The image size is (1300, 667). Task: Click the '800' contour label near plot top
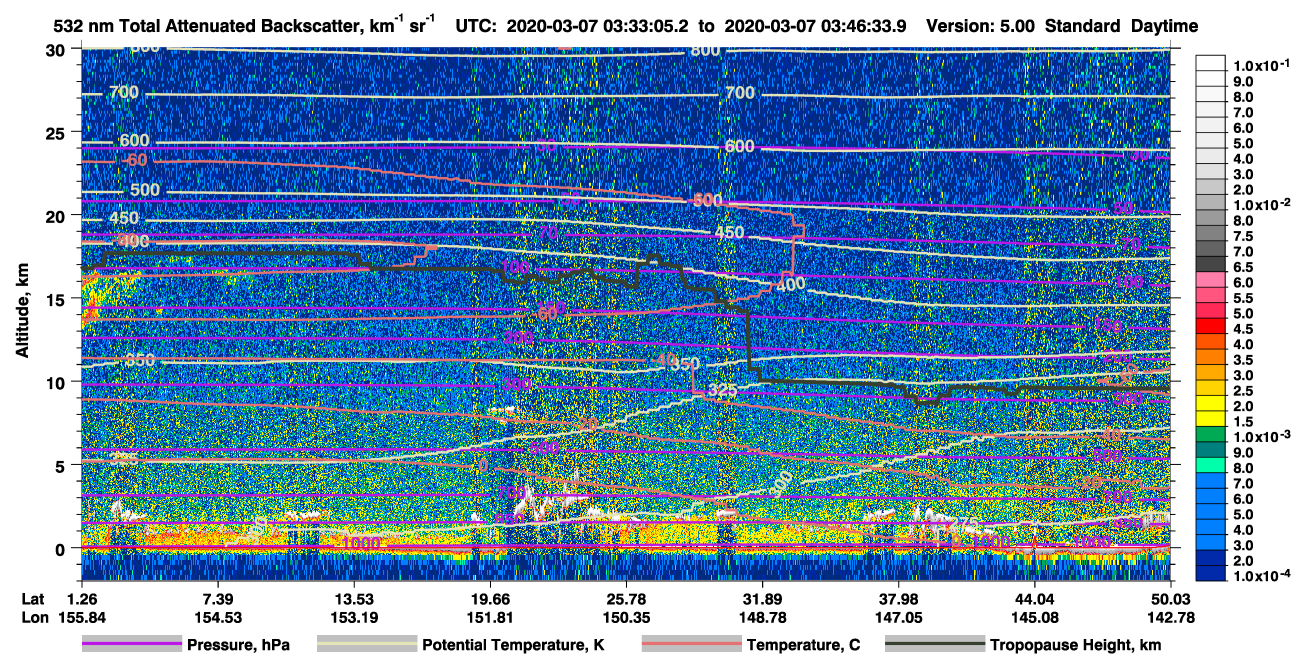pyautogui.click(x=705, y=50)
